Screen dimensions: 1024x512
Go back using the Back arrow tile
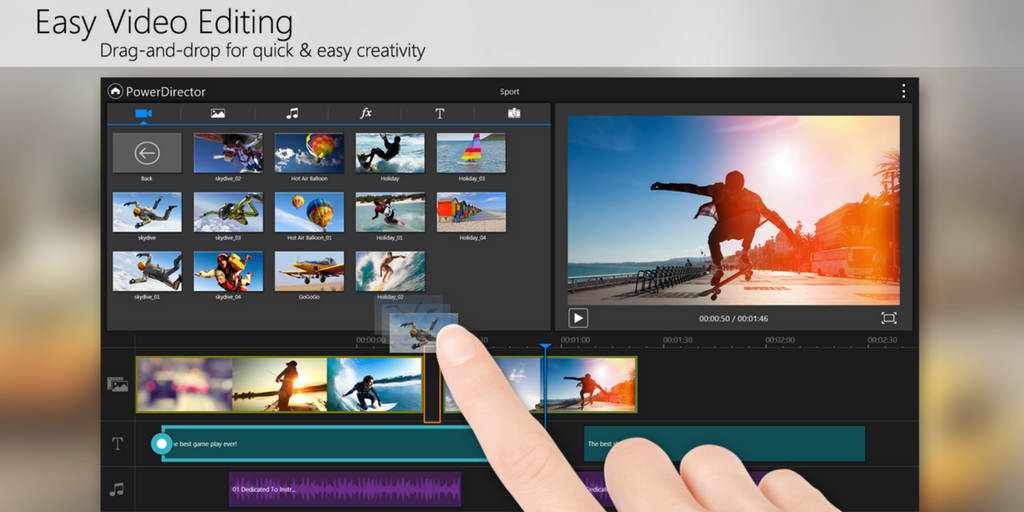[x=147, y=153]
